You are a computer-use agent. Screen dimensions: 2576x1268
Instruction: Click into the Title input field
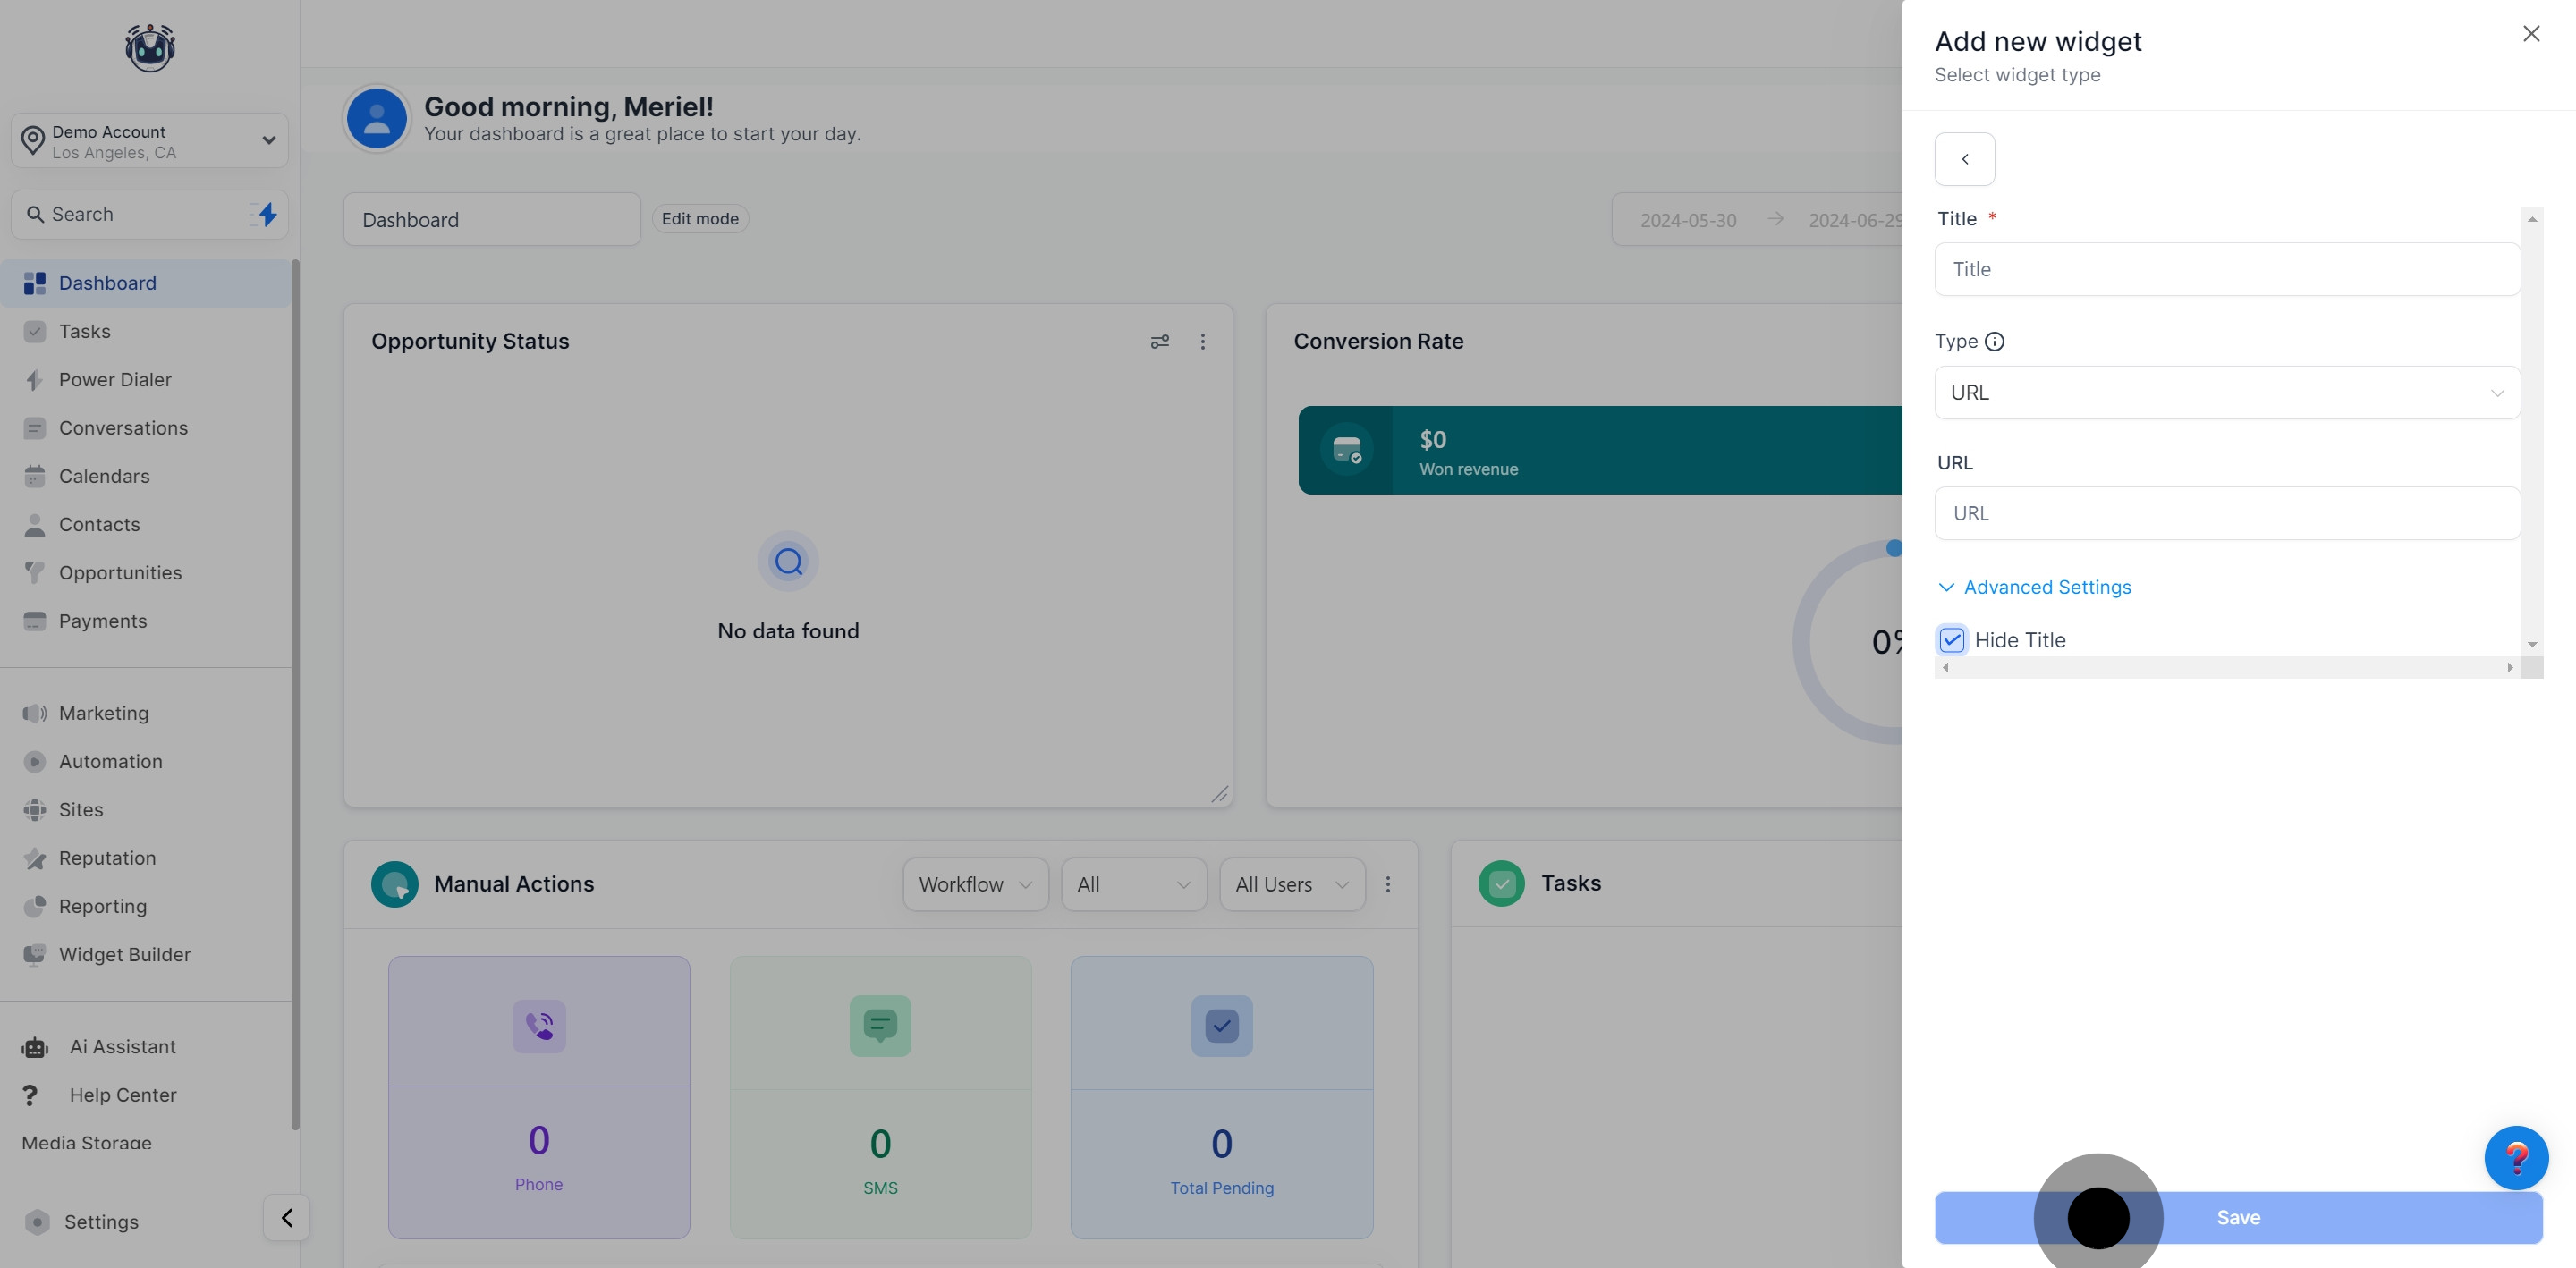click(x=2226, y=269)
